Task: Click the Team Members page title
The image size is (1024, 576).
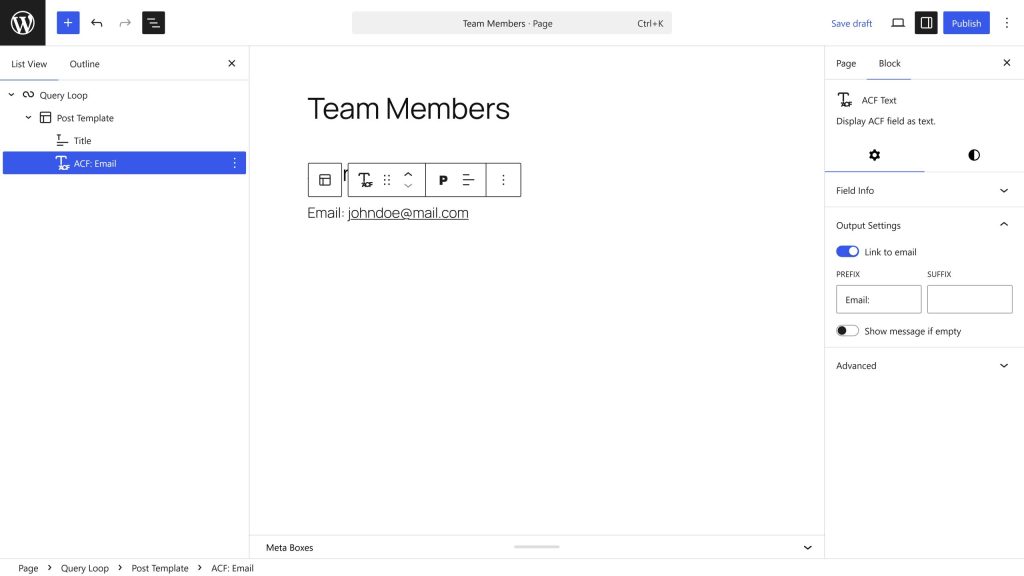Action: point(408,108)
